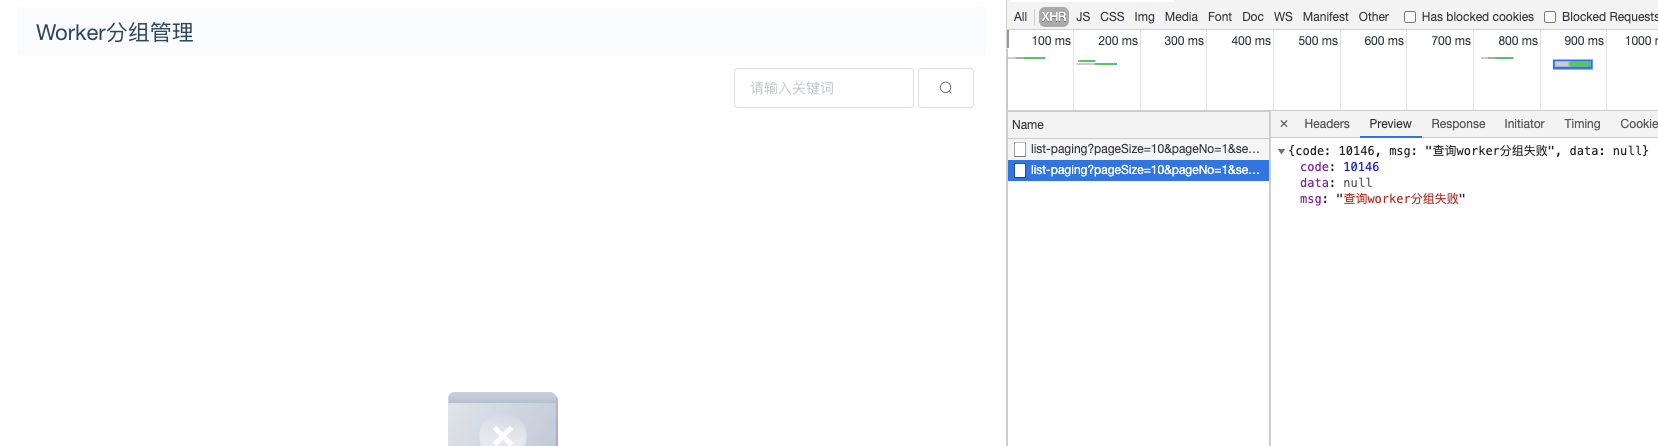Select the All filter
This screenshot has width=1658, height=446.
click(x=1020, y=17)
